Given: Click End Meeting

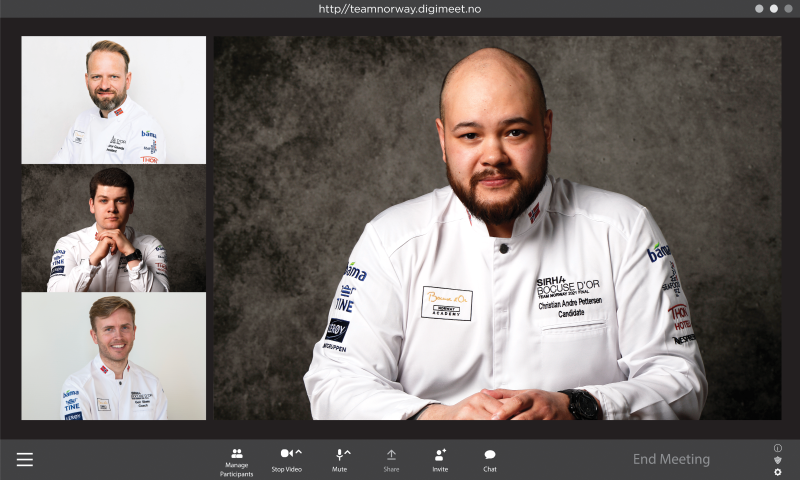Looking at the screenshot, I should [x=671, y=460].
